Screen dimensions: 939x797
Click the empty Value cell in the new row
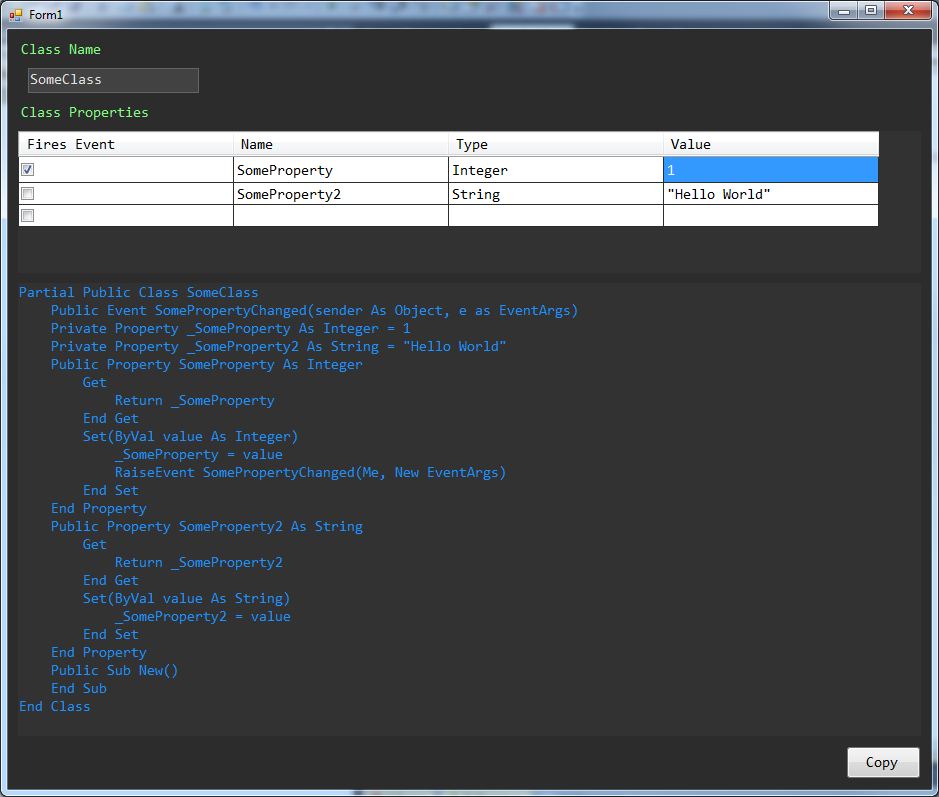pyautogui.click(x=771, y=216)
